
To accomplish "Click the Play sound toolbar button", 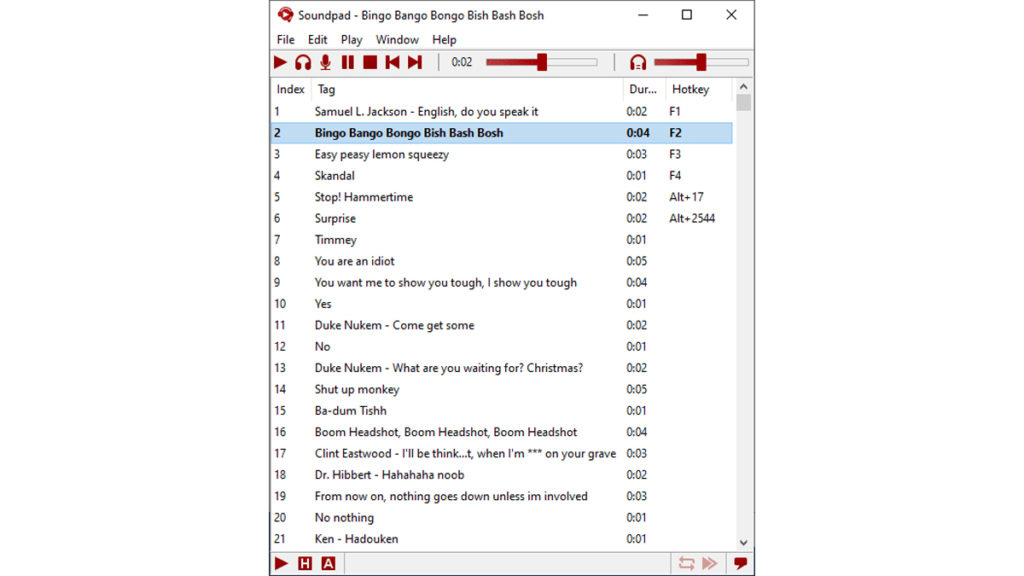I will (280, 62).
